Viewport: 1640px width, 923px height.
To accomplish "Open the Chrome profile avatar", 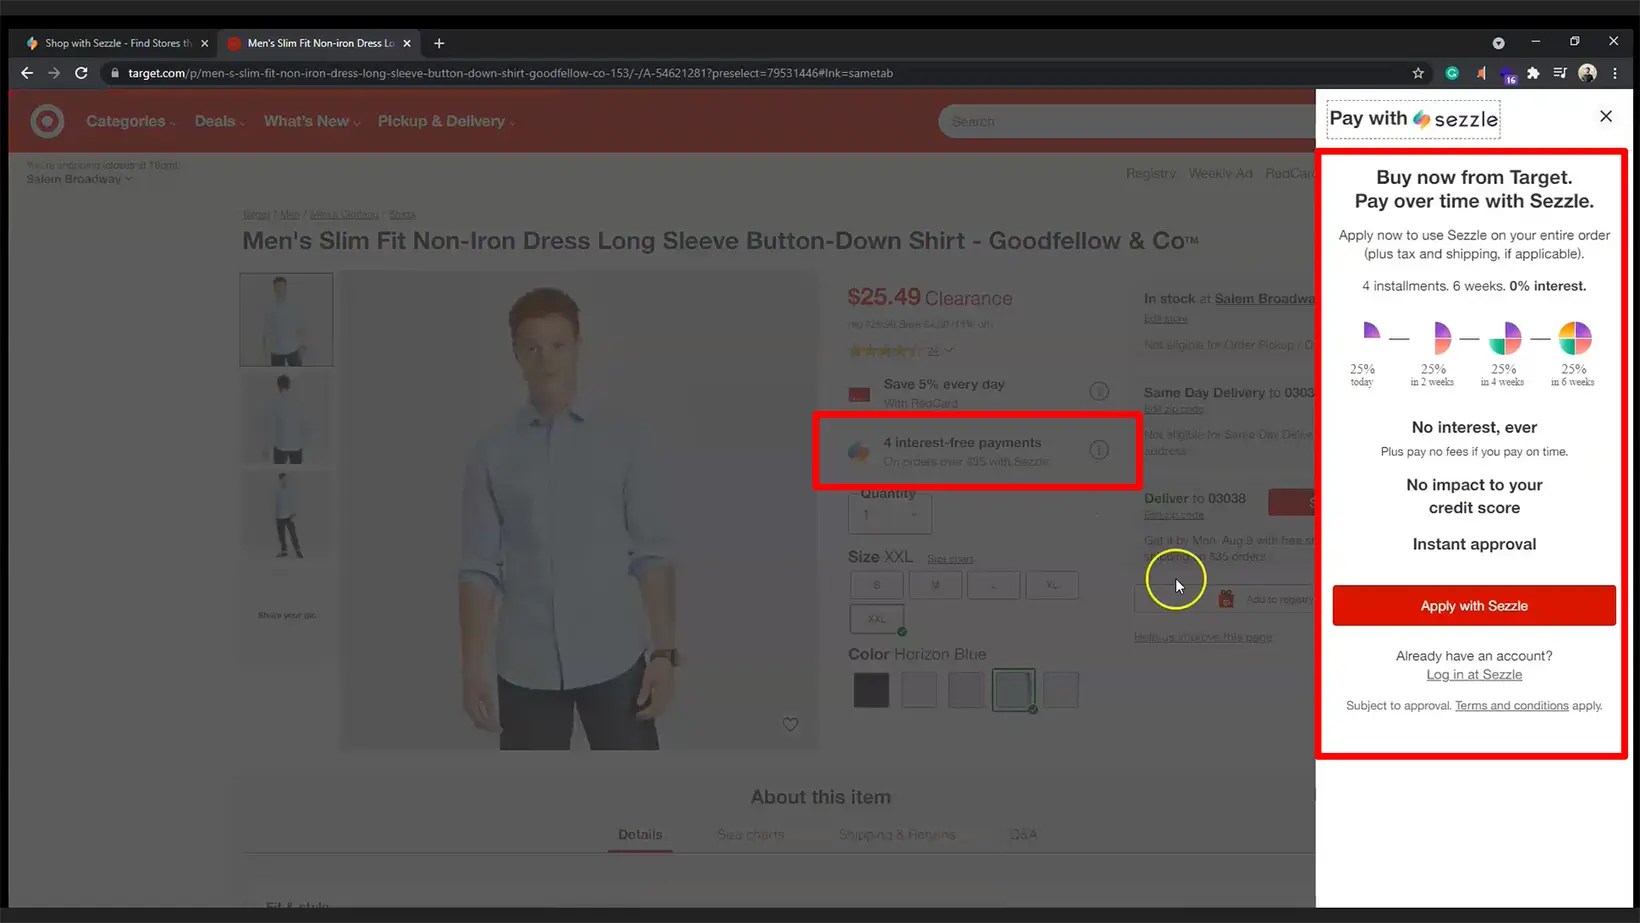I will tap(1587, 73).
